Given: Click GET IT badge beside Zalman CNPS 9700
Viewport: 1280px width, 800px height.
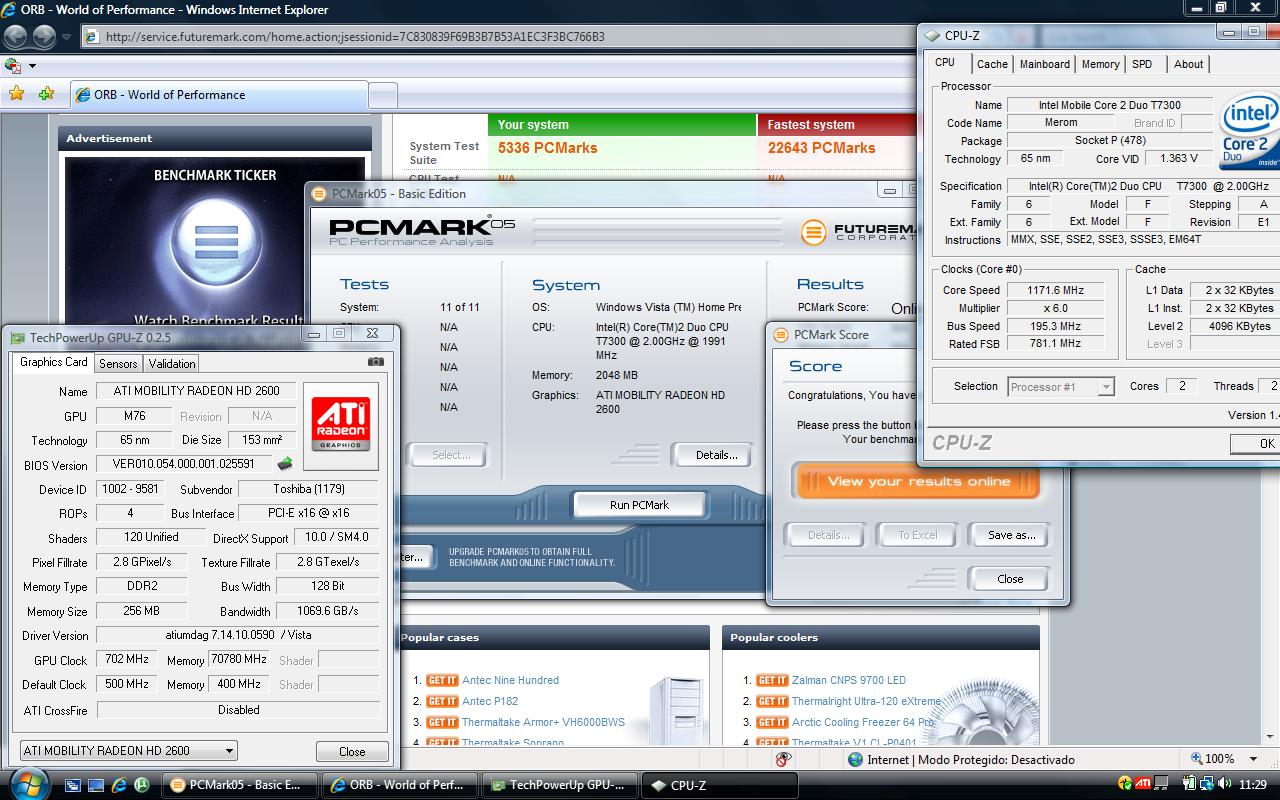Looking at the screenshot, I should coord(772,680).
